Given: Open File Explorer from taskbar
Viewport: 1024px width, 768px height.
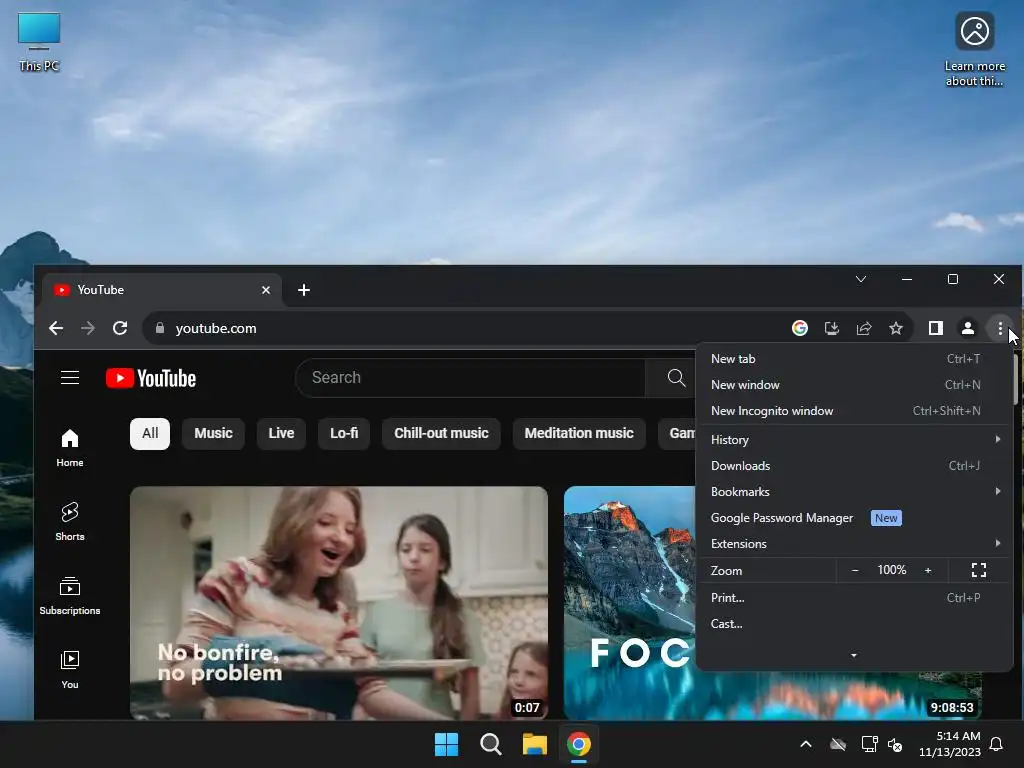Looking at the screenshot, I should click(534, 744).
